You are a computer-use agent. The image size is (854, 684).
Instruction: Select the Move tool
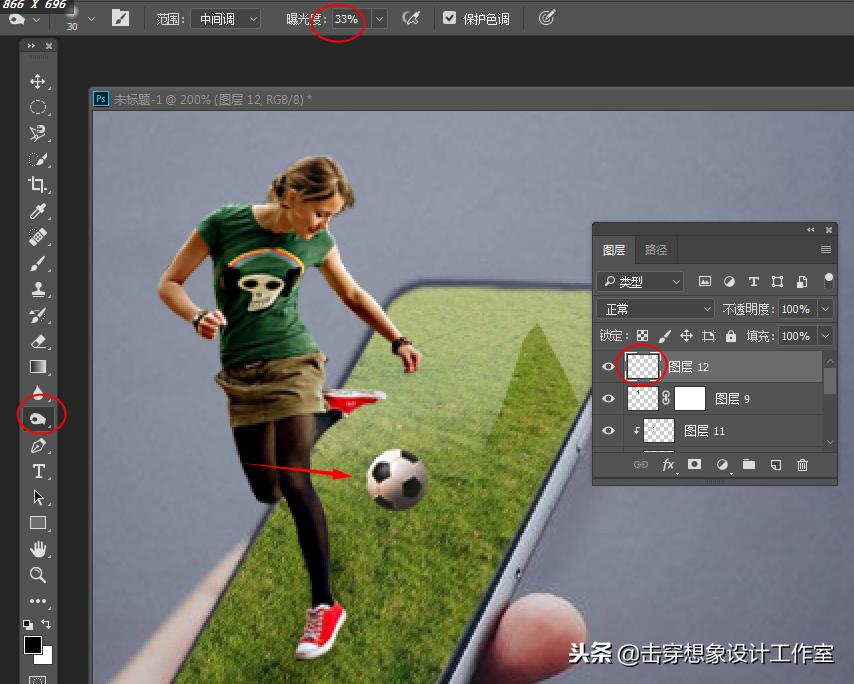pos(38,81)
